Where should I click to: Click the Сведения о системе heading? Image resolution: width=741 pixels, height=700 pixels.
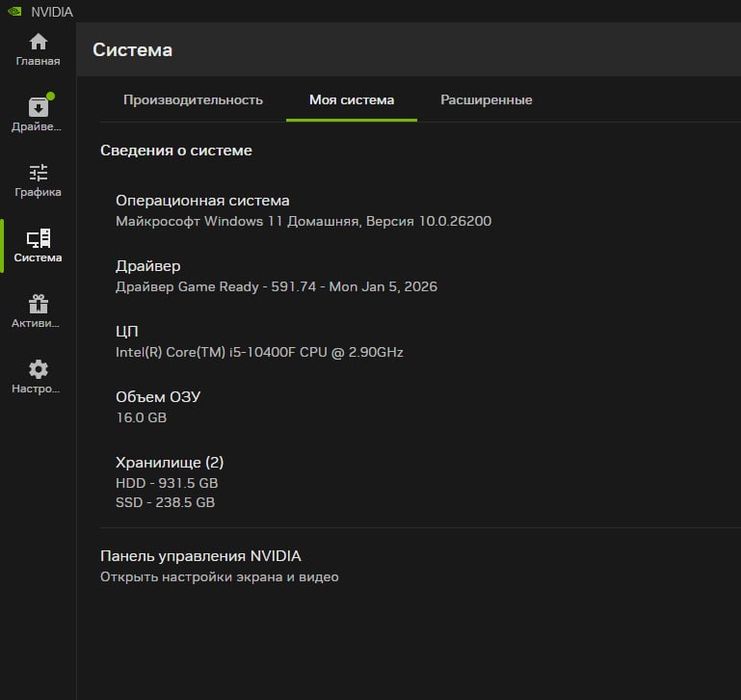click(176, 150)
